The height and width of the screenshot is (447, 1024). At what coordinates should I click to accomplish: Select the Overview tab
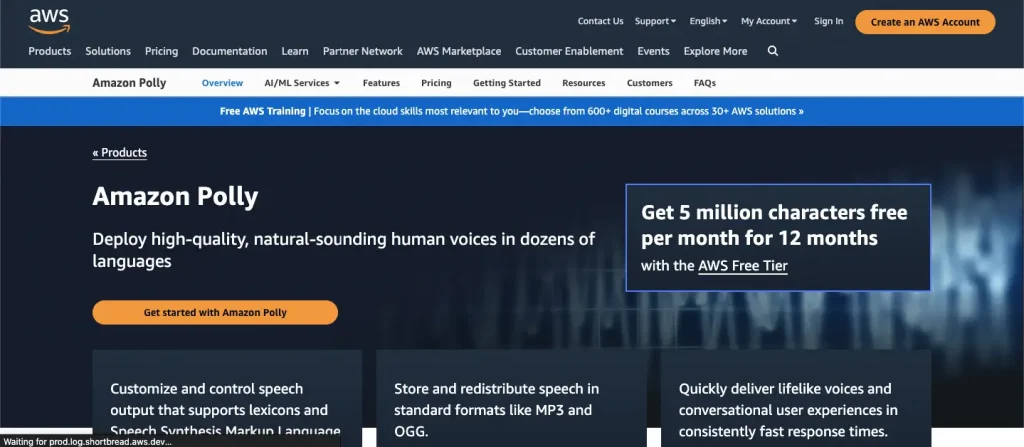click(222, 83)
